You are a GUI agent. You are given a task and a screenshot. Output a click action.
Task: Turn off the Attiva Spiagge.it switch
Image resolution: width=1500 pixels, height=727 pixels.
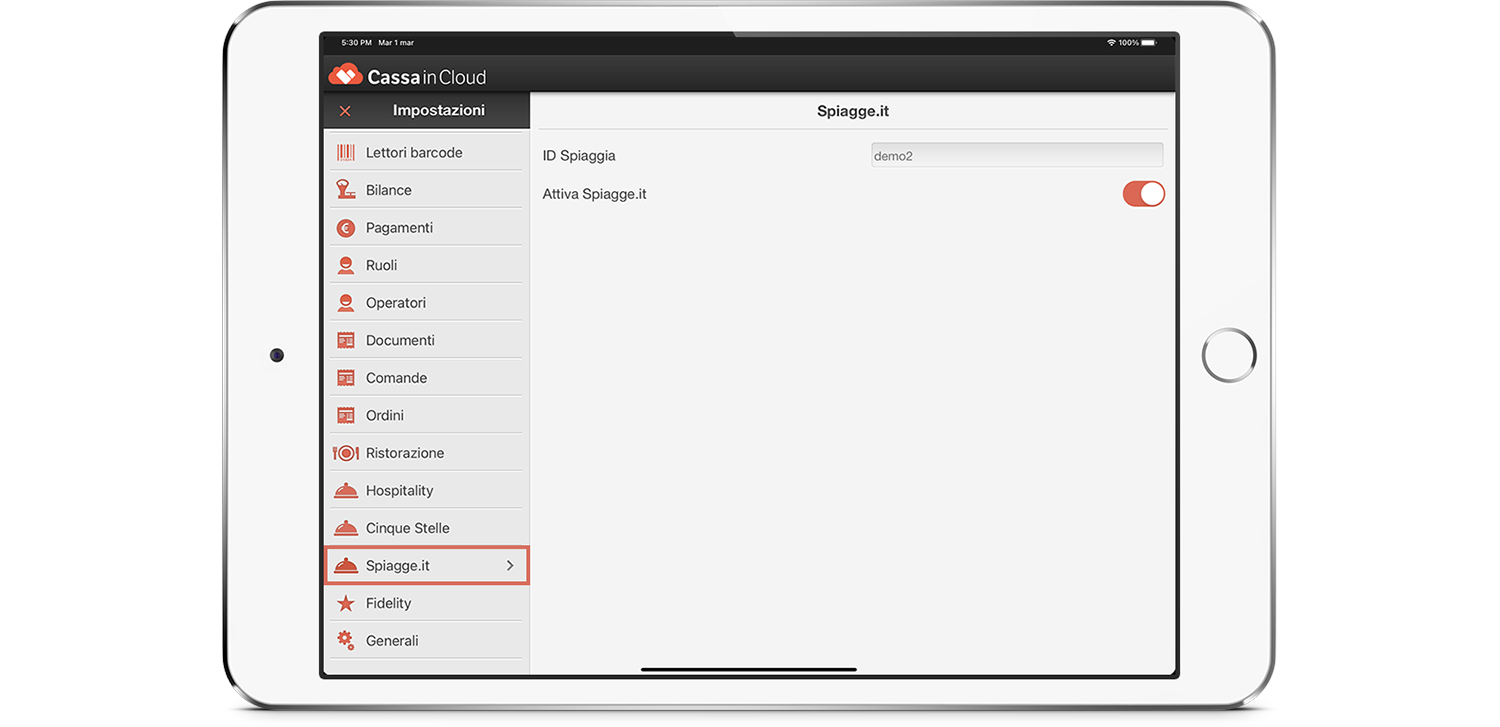click(x=1144, y=194)
